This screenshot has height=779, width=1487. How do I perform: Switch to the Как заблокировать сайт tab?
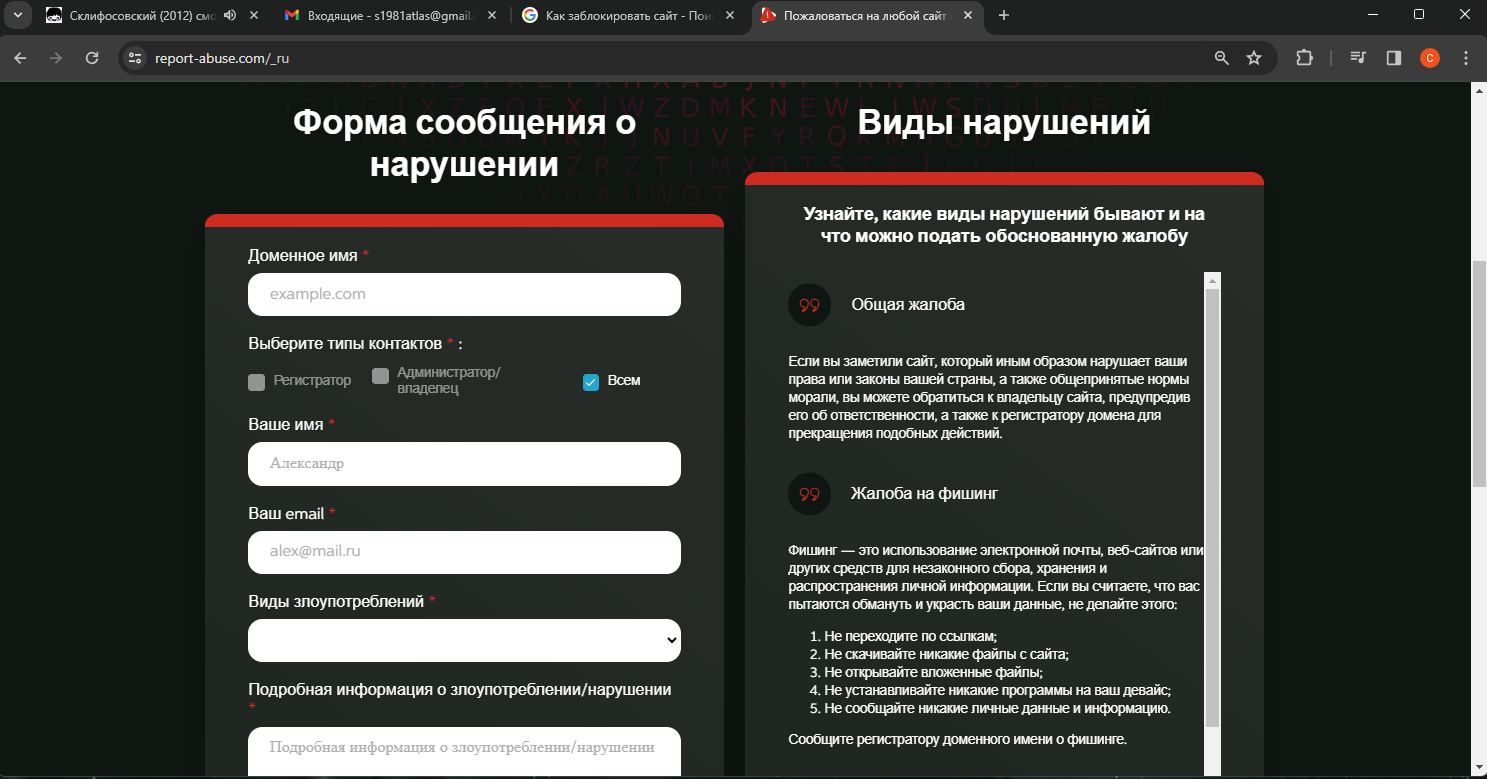coord(630,15)
